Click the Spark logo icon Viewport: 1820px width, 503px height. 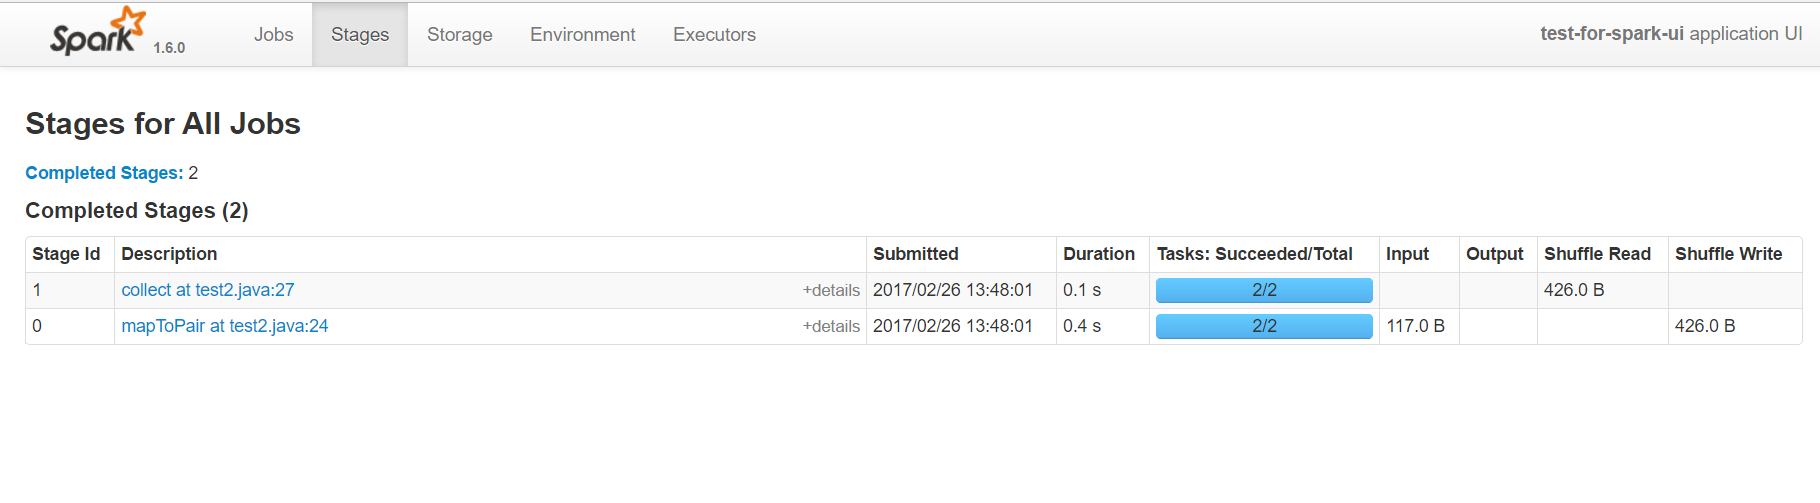97,32
